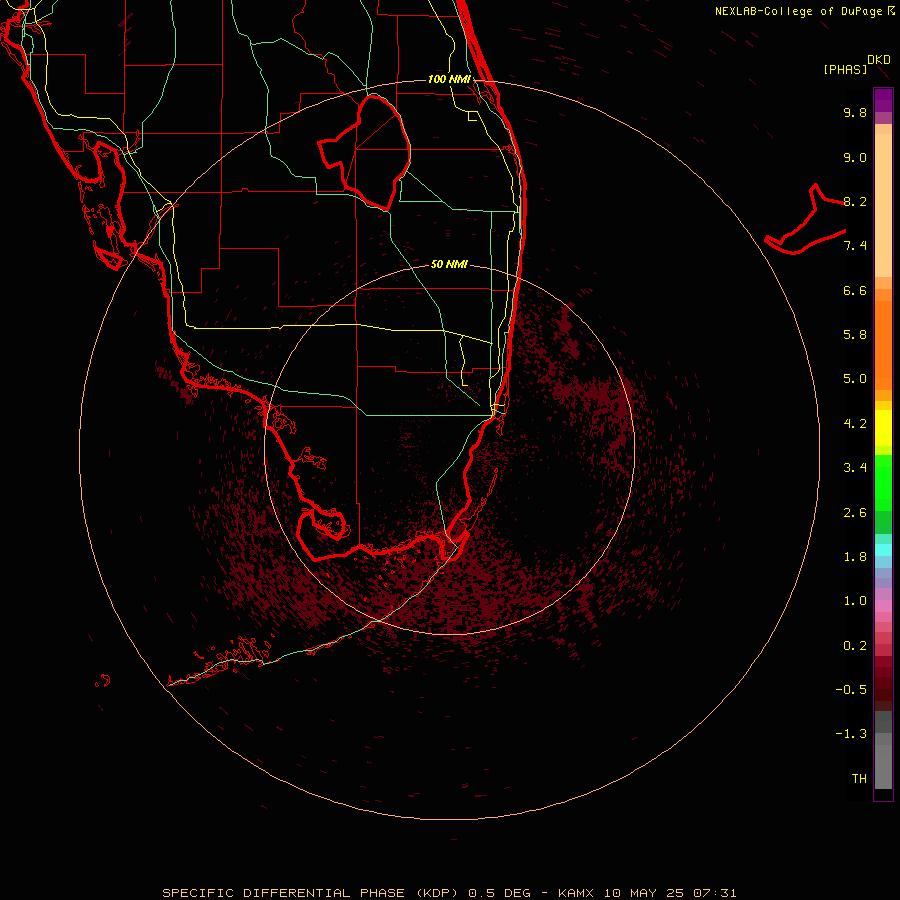Click the Lake Okeechobee red outline
The height and width of the screenshot is (900, 900).
(364, 152)
